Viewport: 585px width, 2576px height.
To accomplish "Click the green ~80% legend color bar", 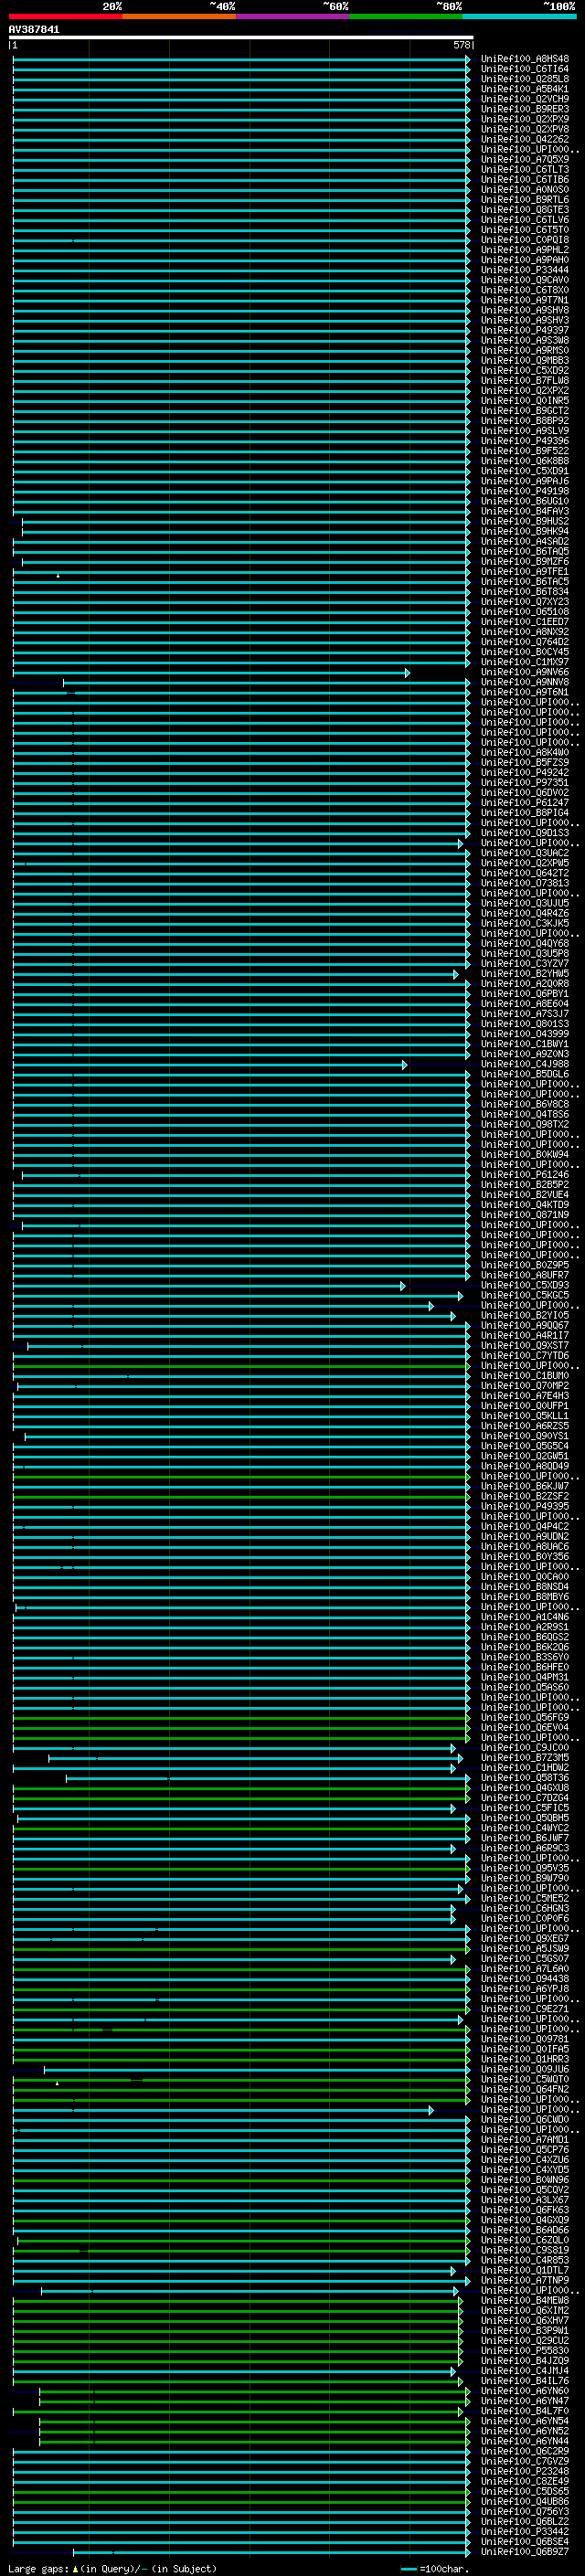I will [406, 17].
